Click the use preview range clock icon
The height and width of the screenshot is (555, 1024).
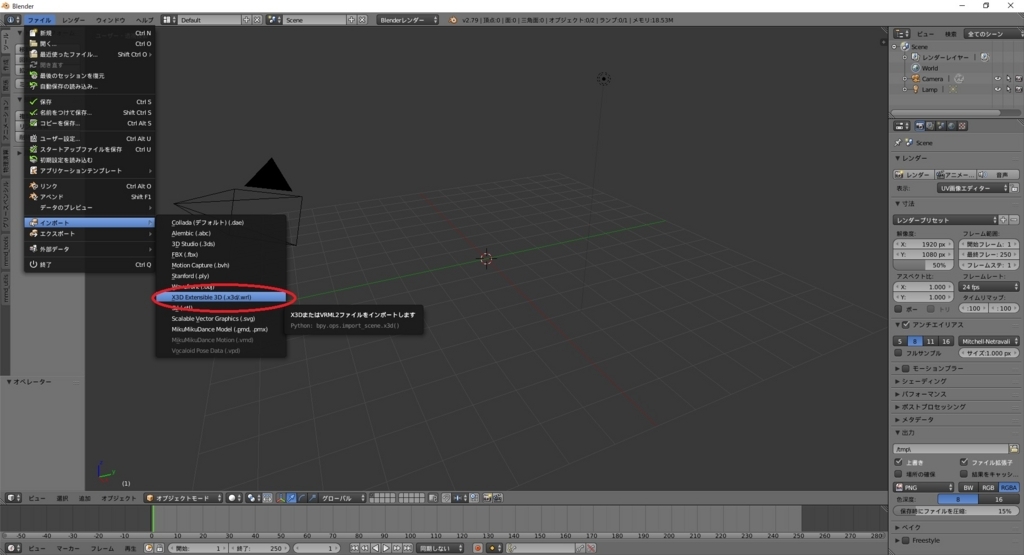(x=149, y=548)
